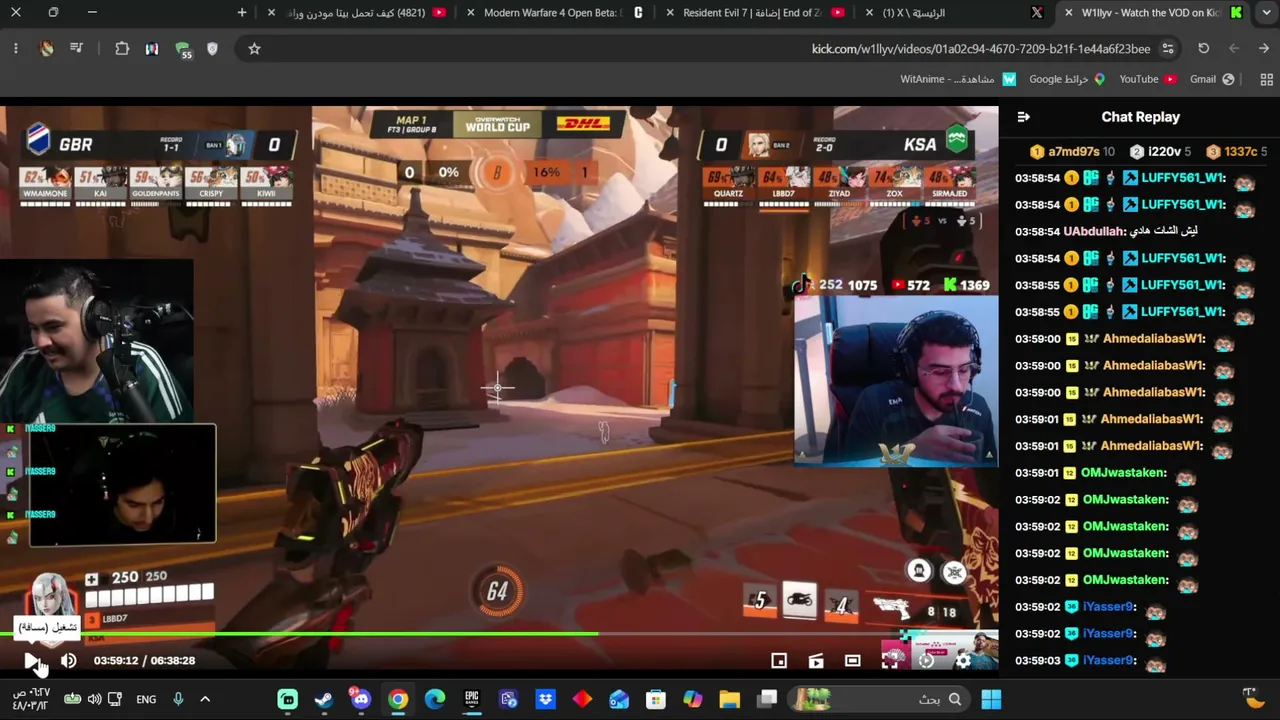Click the taskbar search box
Viewport: 1280px width, 720px height.
coord(880,699)
